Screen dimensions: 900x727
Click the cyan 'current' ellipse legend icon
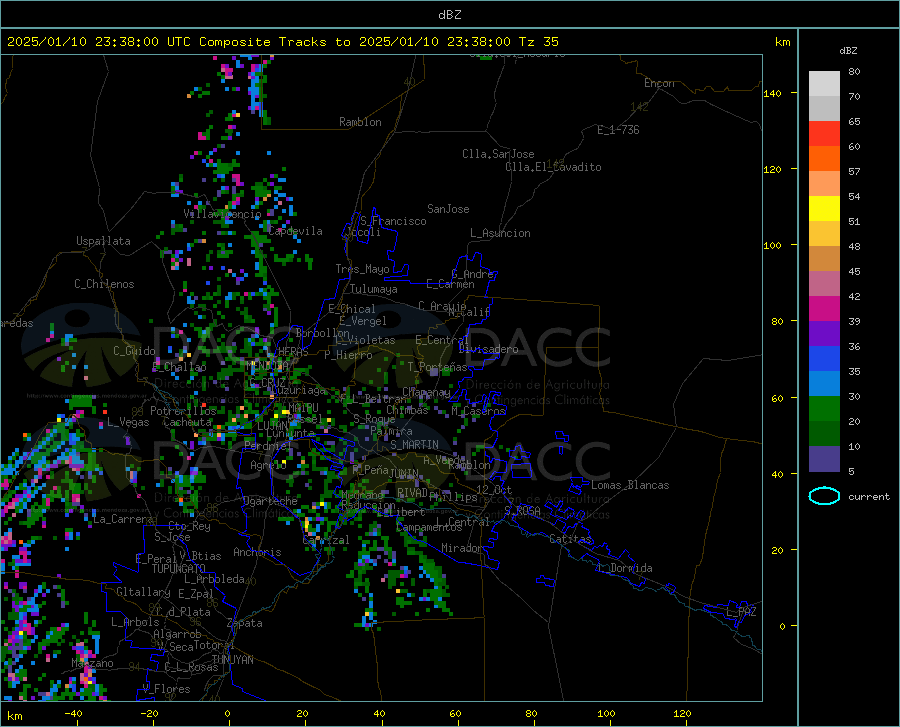pos(824,496)
